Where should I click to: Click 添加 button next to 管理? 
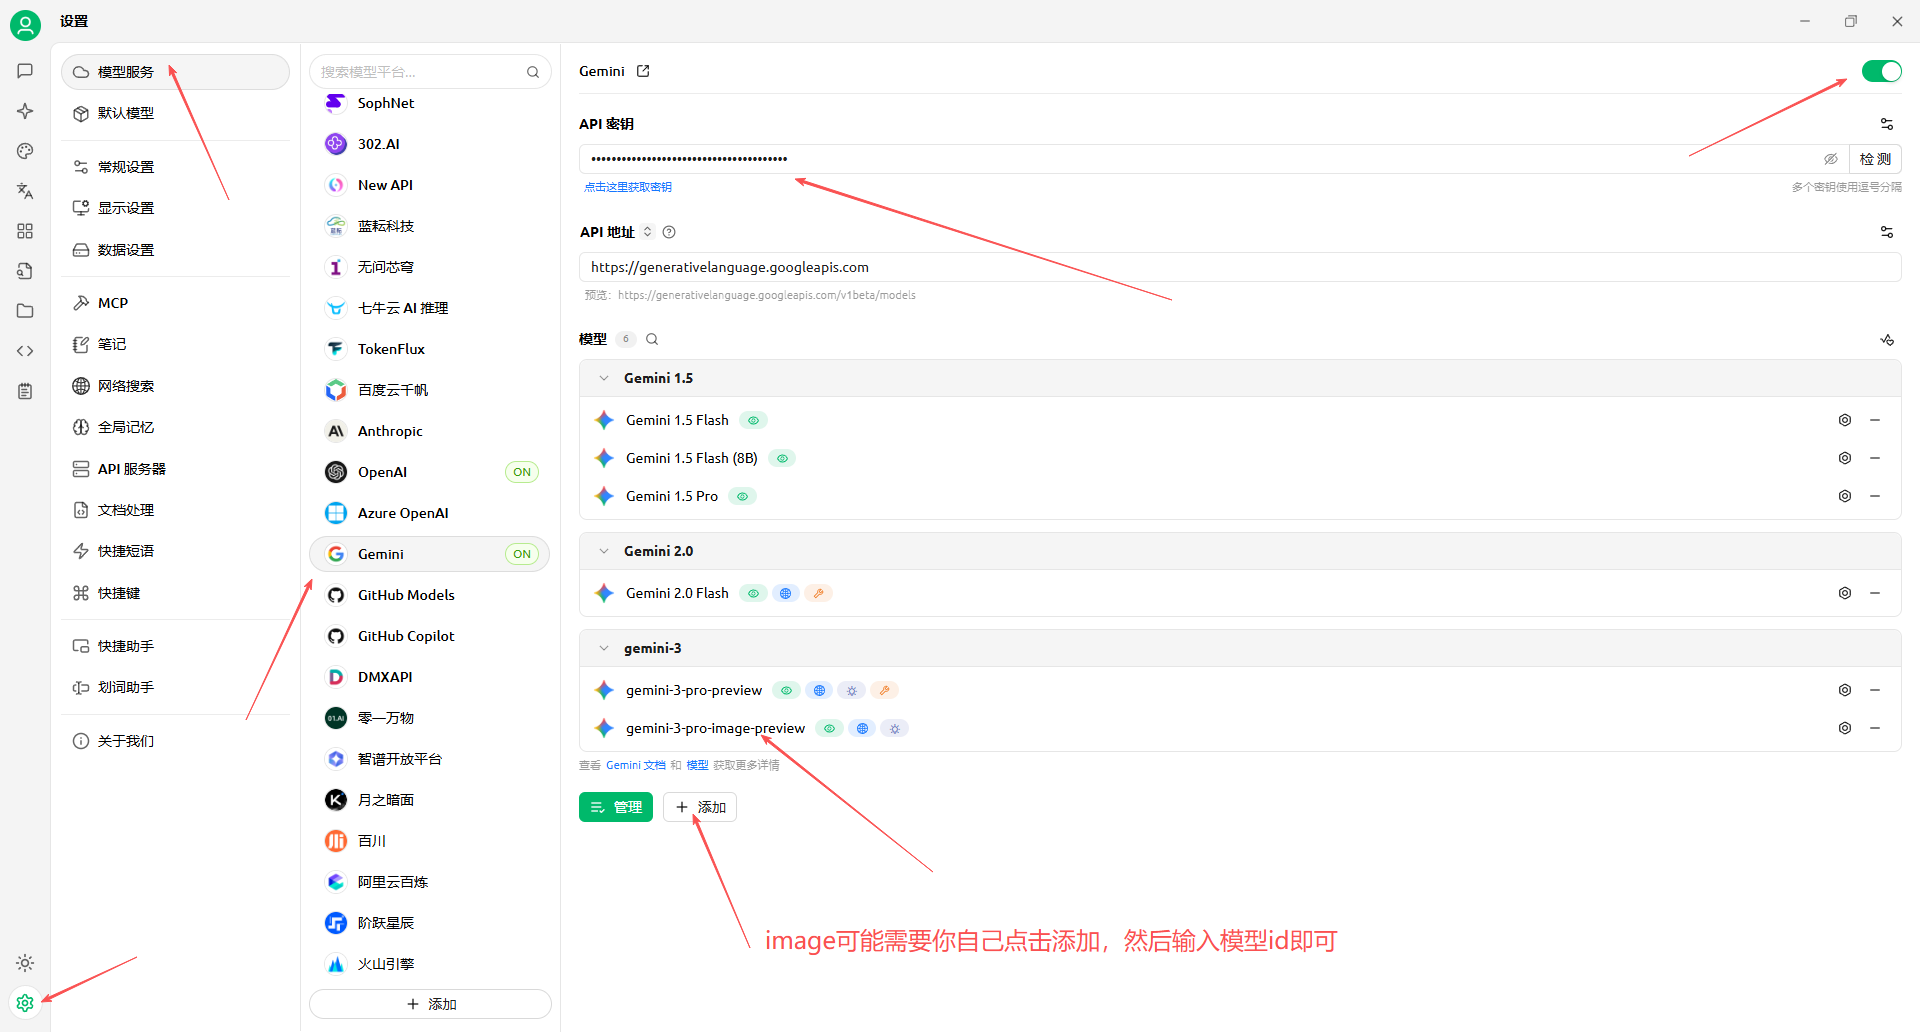pyautogui.click(x=700, y=807)
